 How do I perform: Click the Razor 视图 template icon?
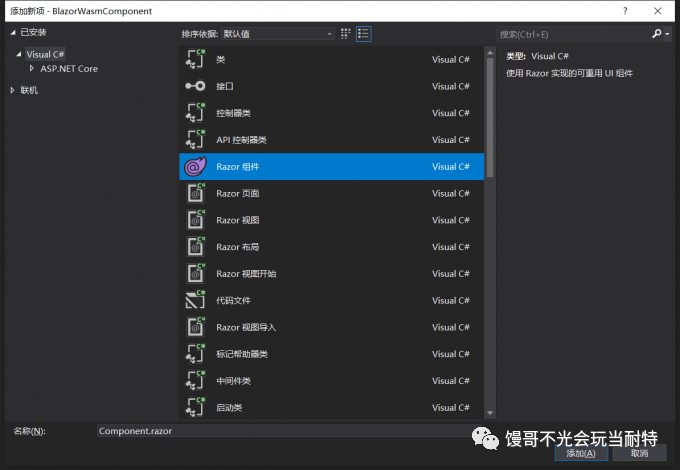pos(196,220)
